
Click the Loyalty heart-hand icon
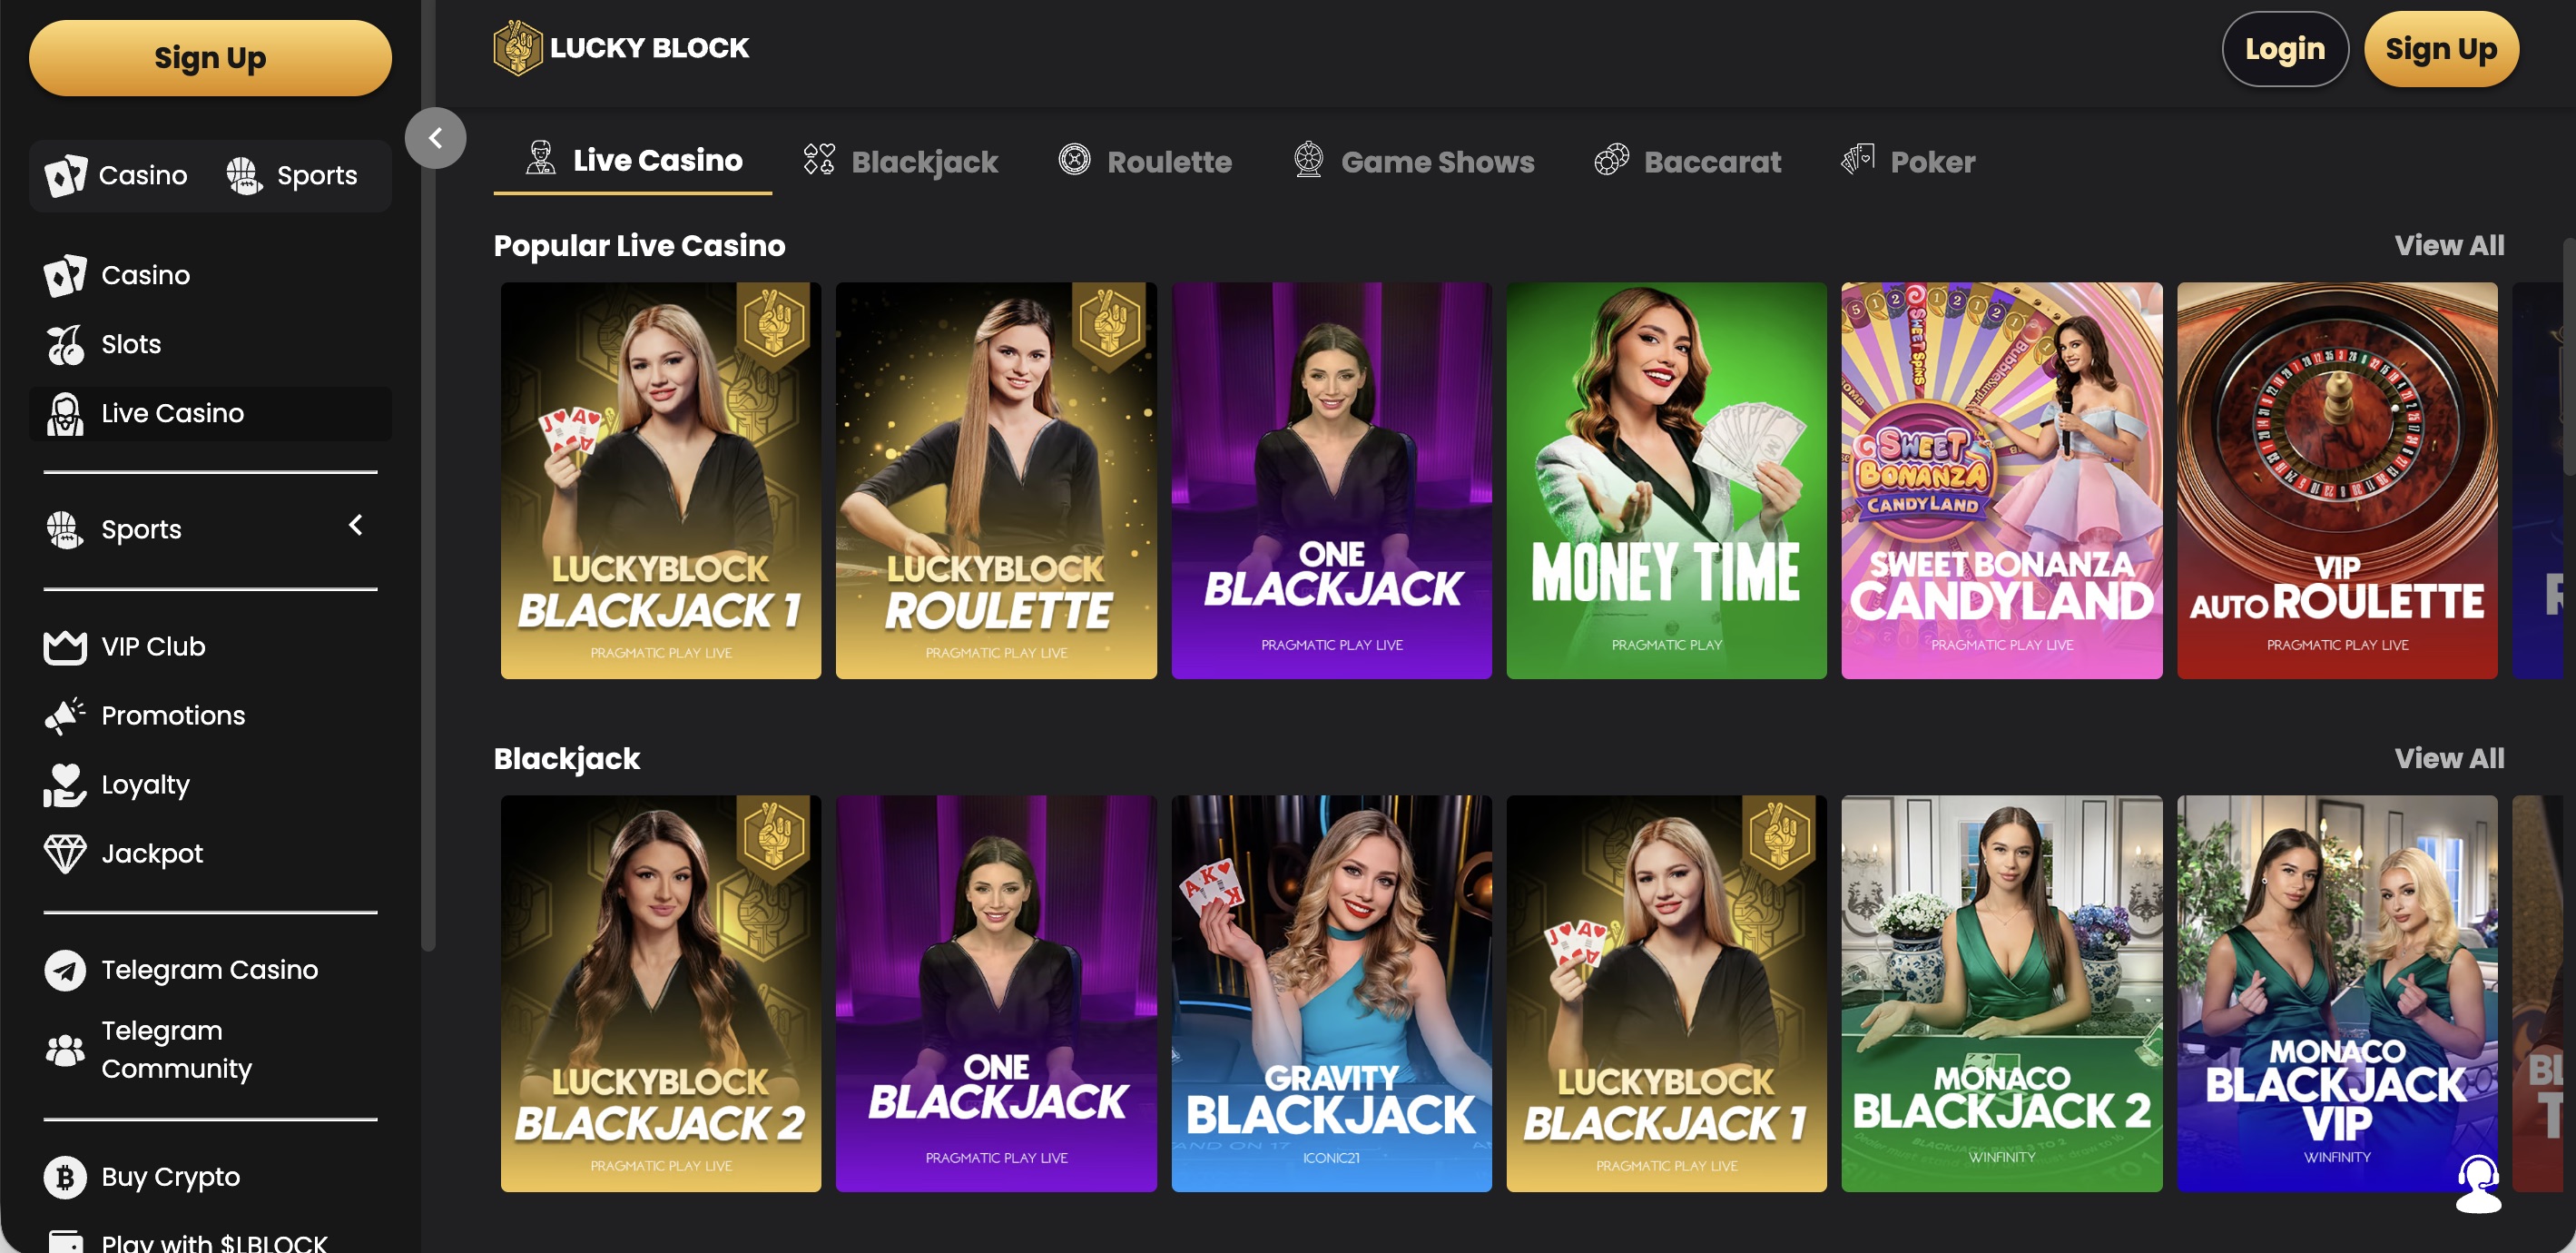point(65,785)
